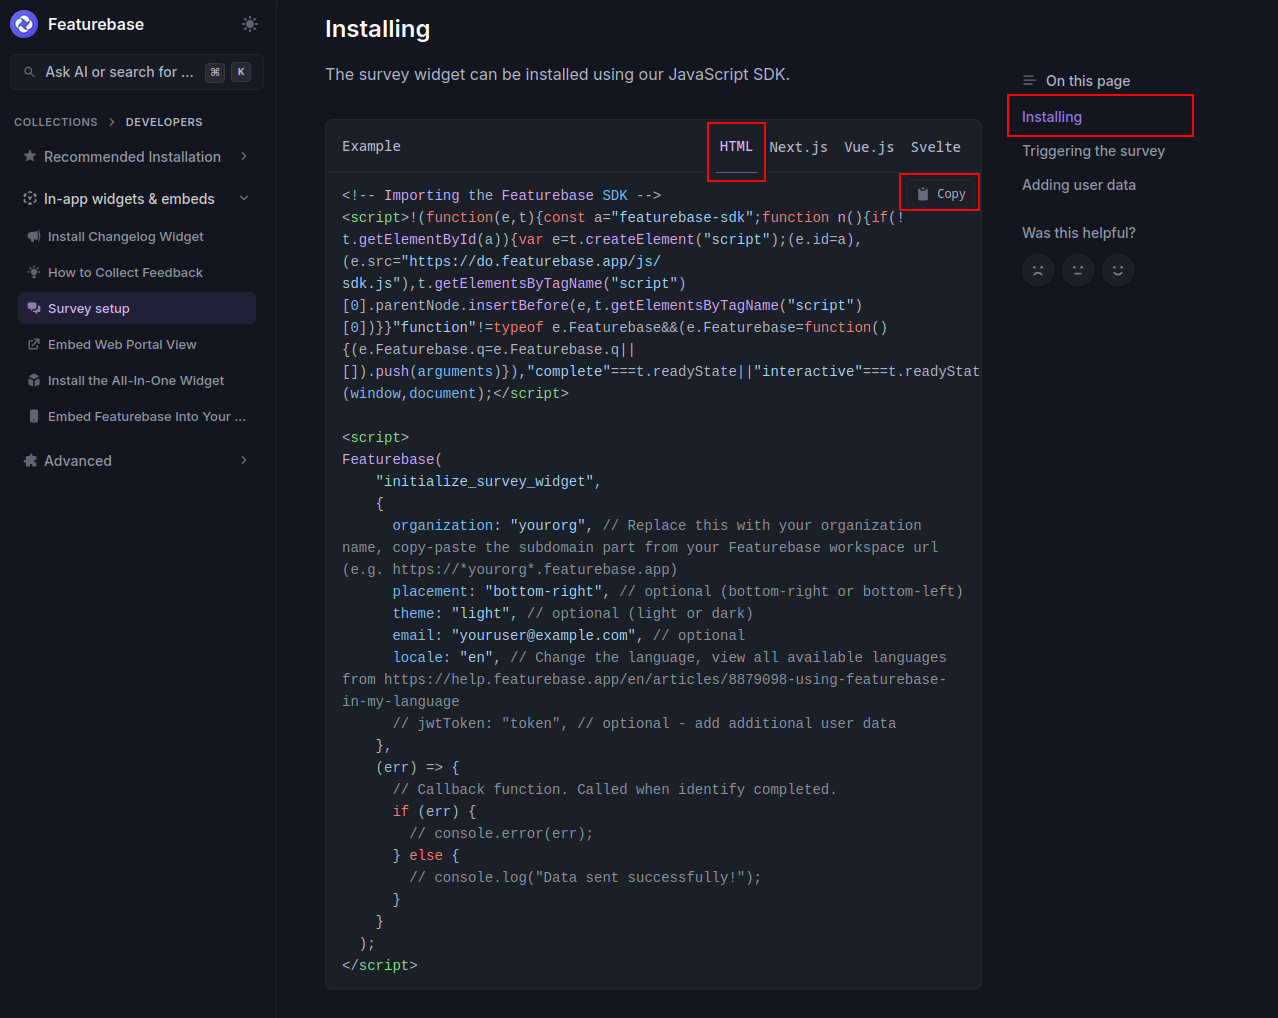Image resolution: width=1278 pixels, height=1018 pixels.
Task: Jump to the Installing section link
Action: pos(1052,117)
